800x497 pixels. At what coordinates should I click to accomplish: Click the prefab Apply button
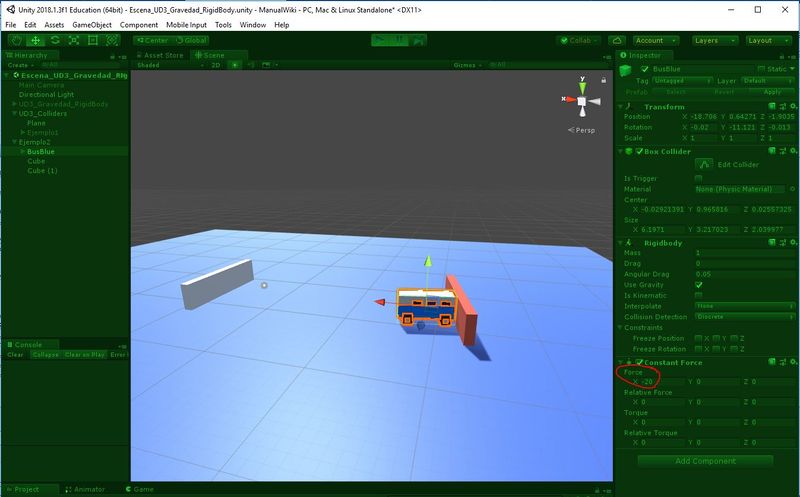pos(772,92)
